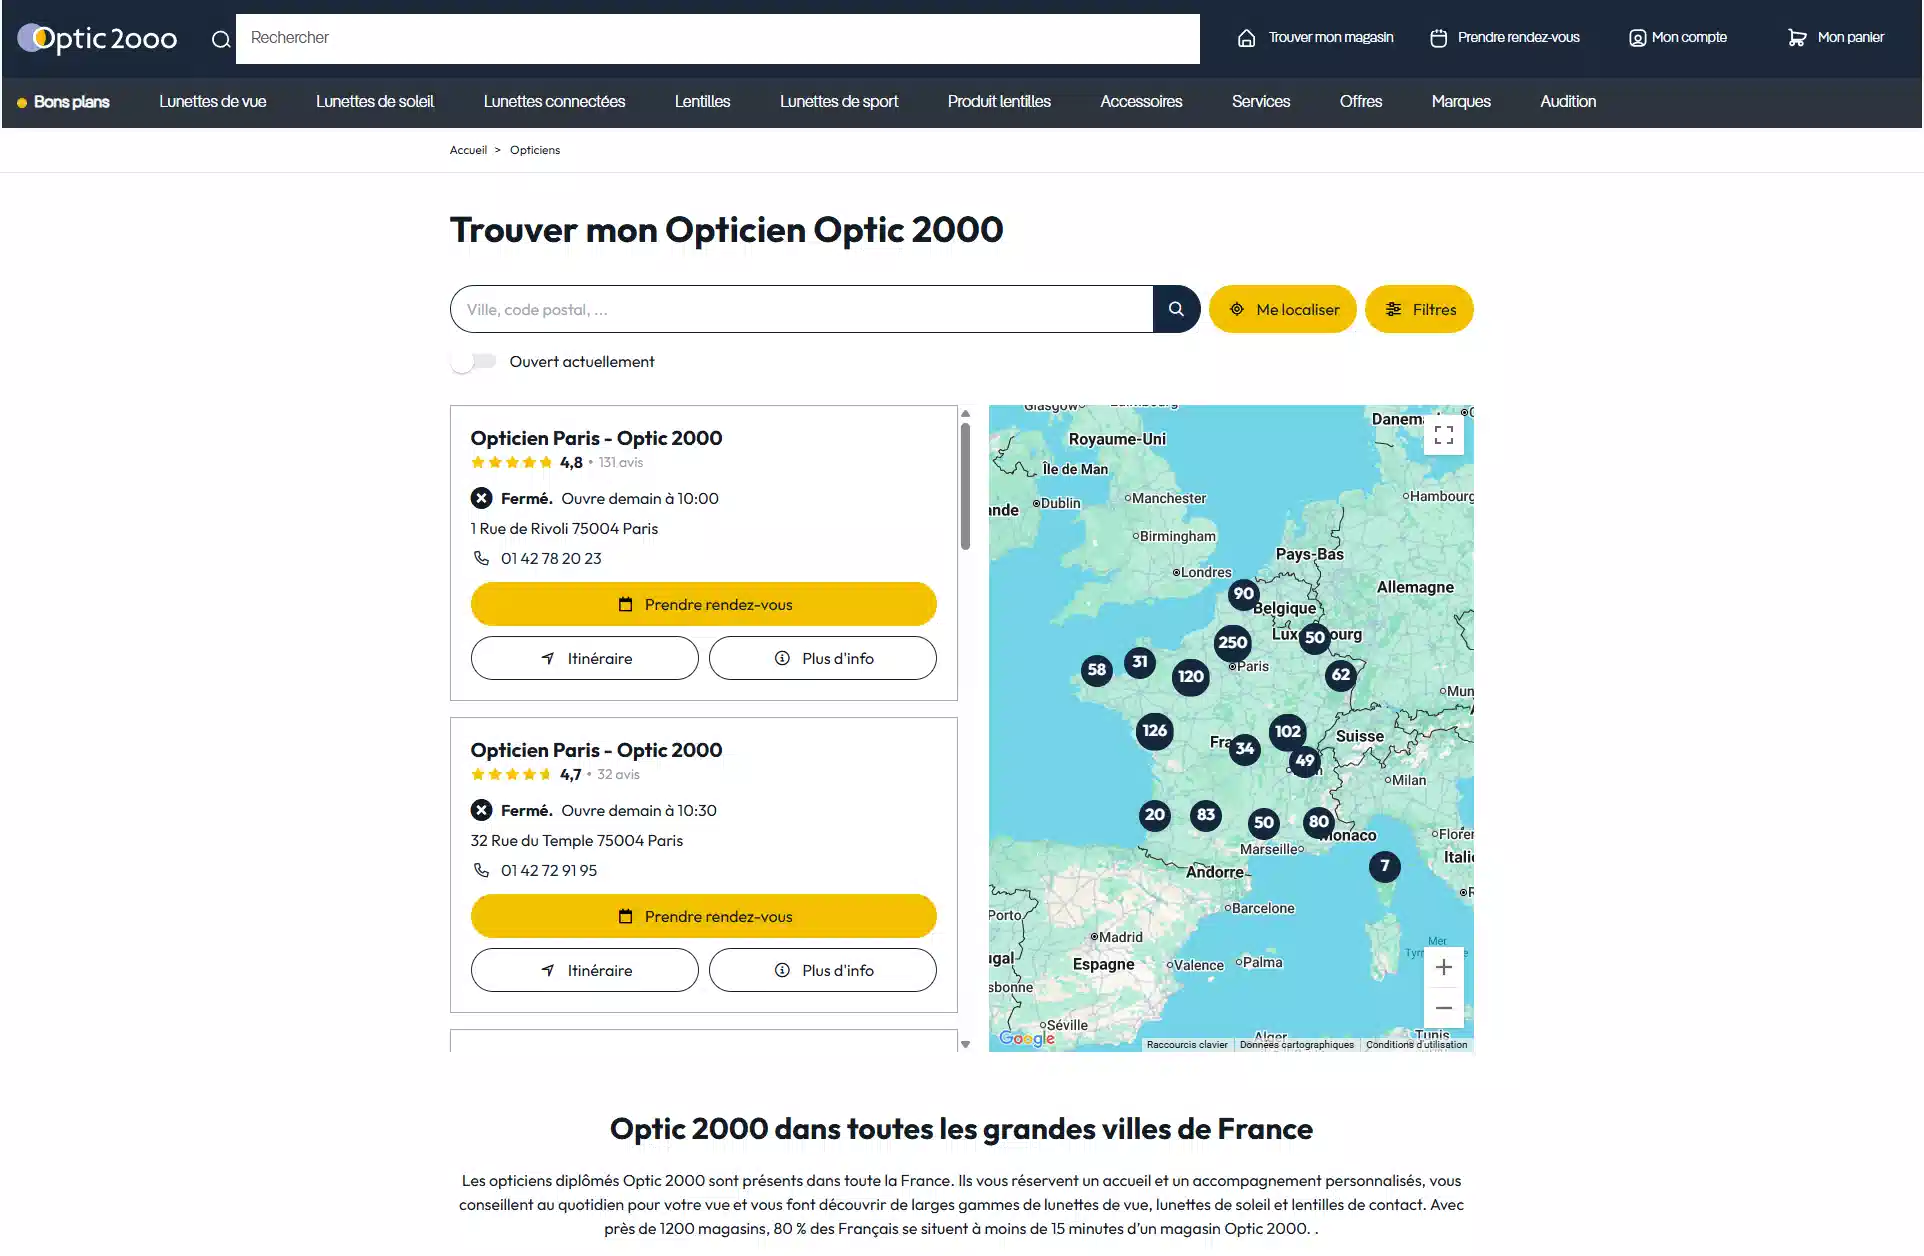Click the Ville, code postal input field
Viewport: 1924px width, 1256px height.
[x=802, y=309]
